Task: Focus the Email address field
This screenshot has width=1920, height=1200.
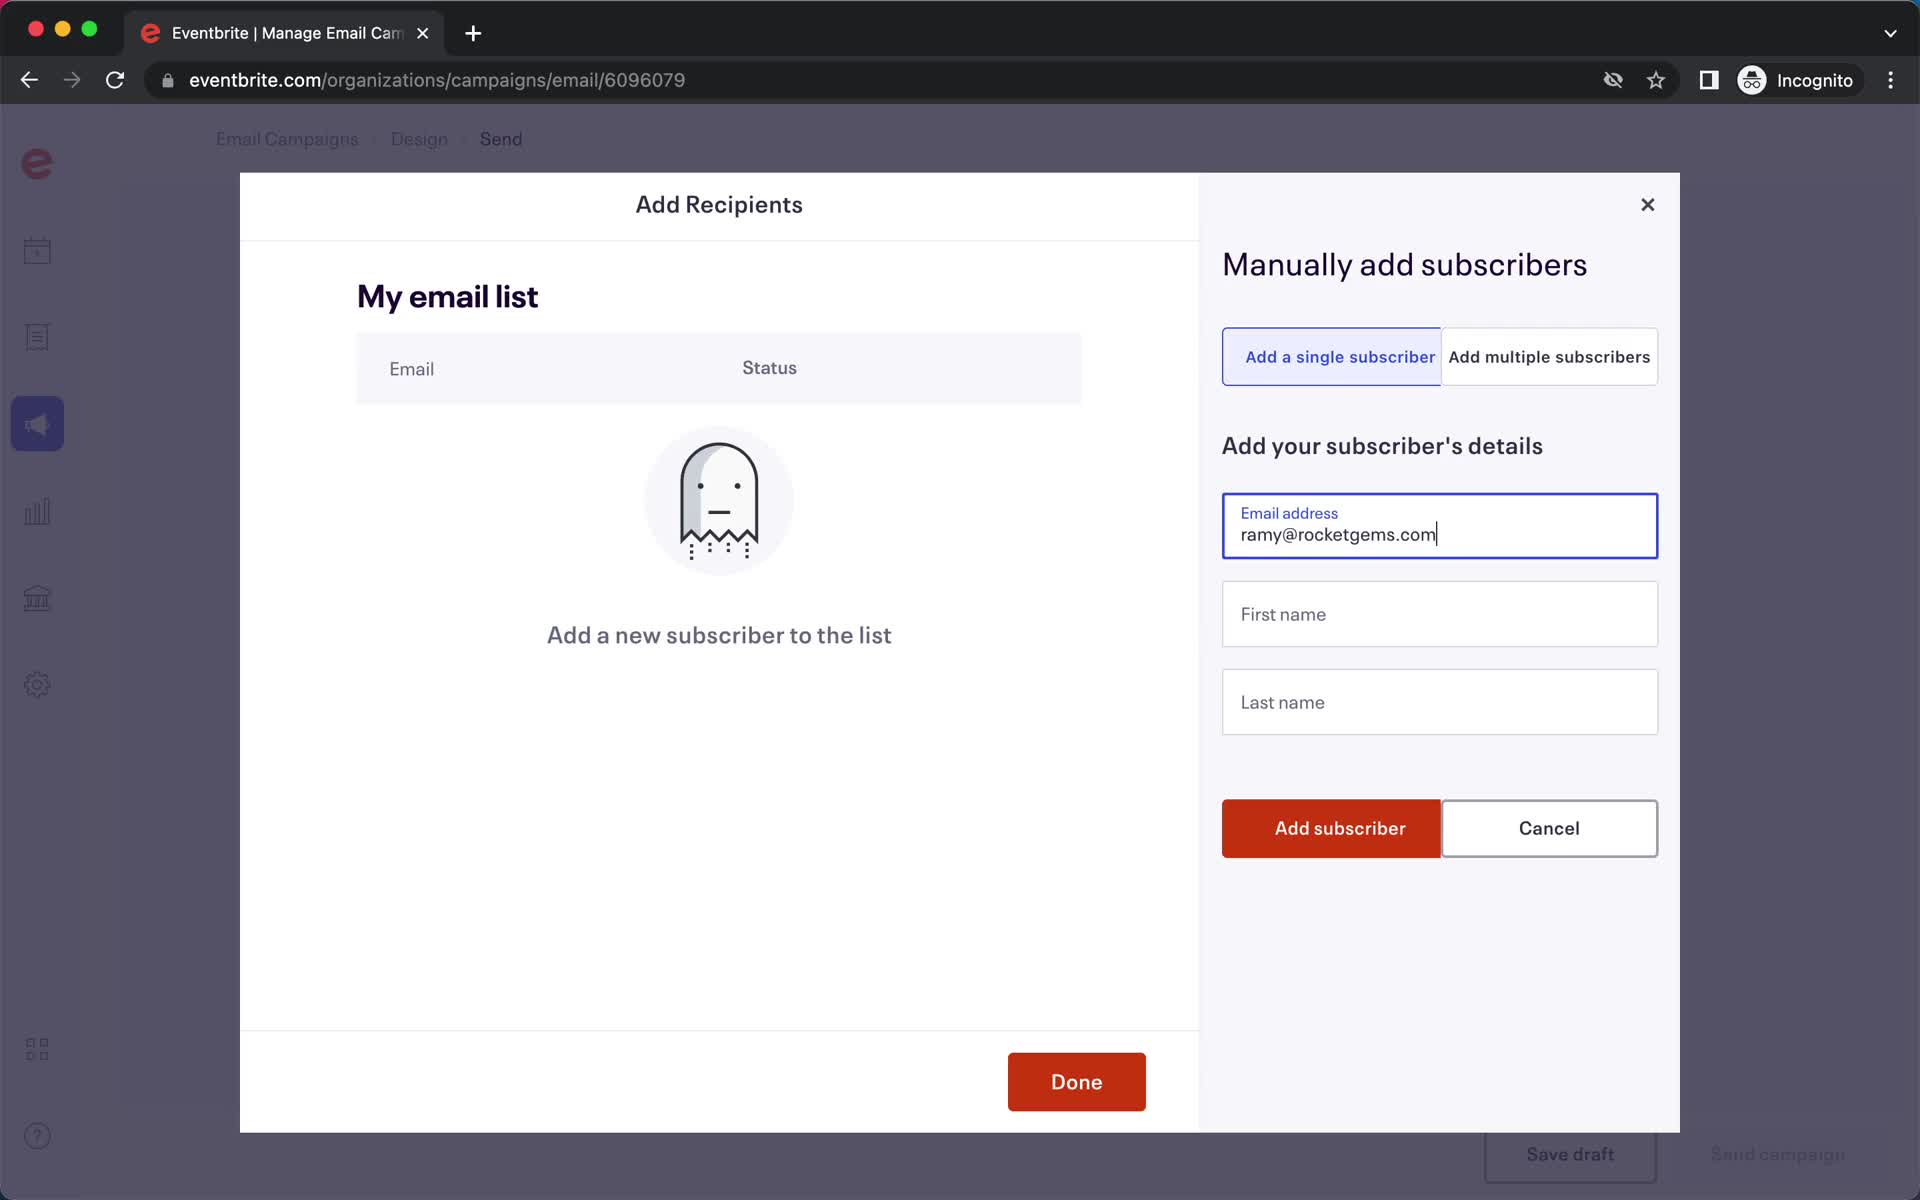Action: pos(1440,526)
